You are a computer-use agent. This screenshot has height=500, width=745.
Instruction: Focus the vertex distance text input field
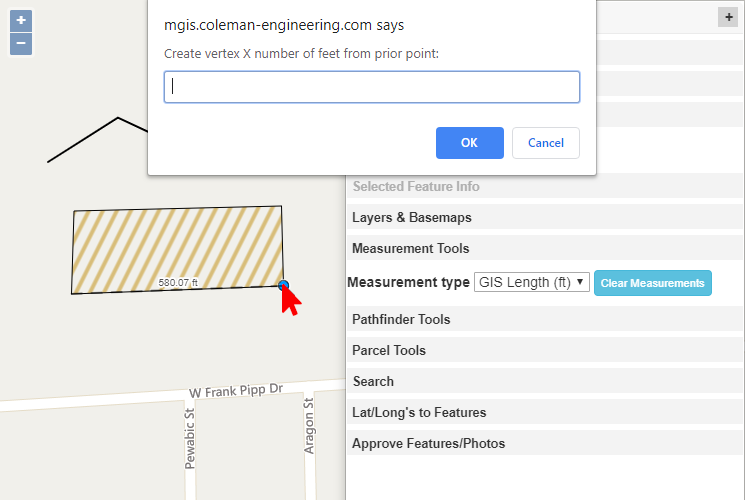click(372, 87)
